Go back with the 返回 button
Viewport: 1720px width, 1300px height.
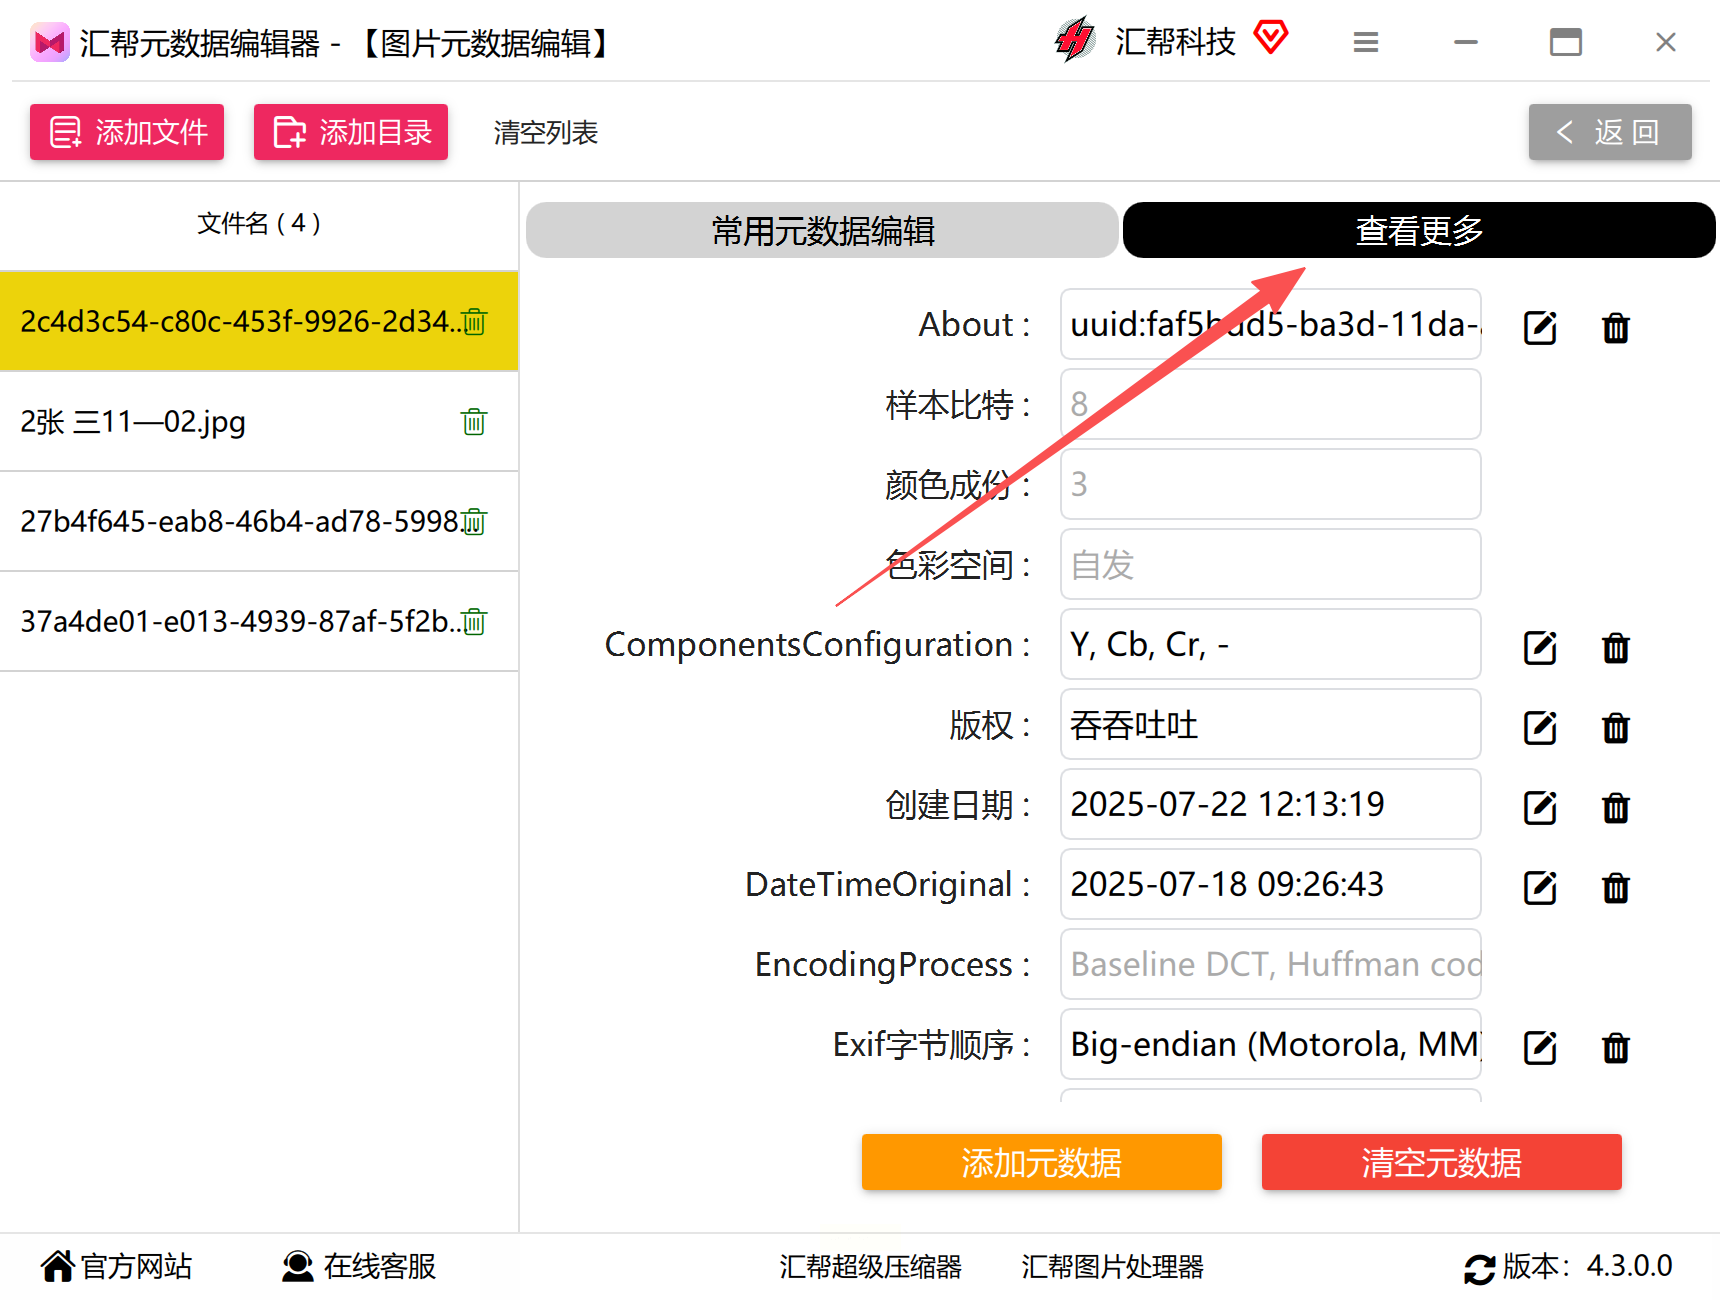click(1610, 132)
